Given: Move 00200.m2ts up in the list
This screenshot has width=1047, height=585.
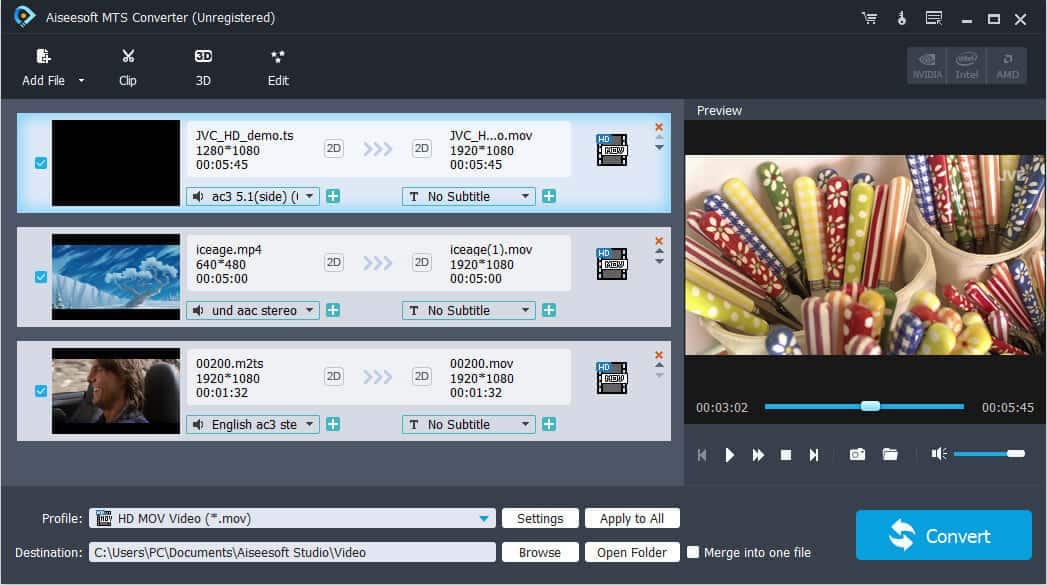Looking at the screenshot, I should 659,365.
